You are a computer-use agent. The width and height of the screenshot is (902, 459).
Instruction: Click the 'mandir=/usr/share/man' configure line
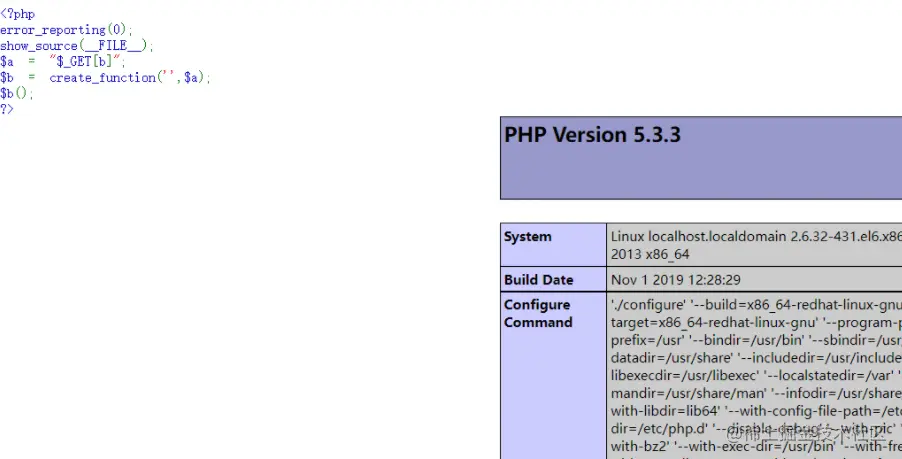(x=756, y=393)
